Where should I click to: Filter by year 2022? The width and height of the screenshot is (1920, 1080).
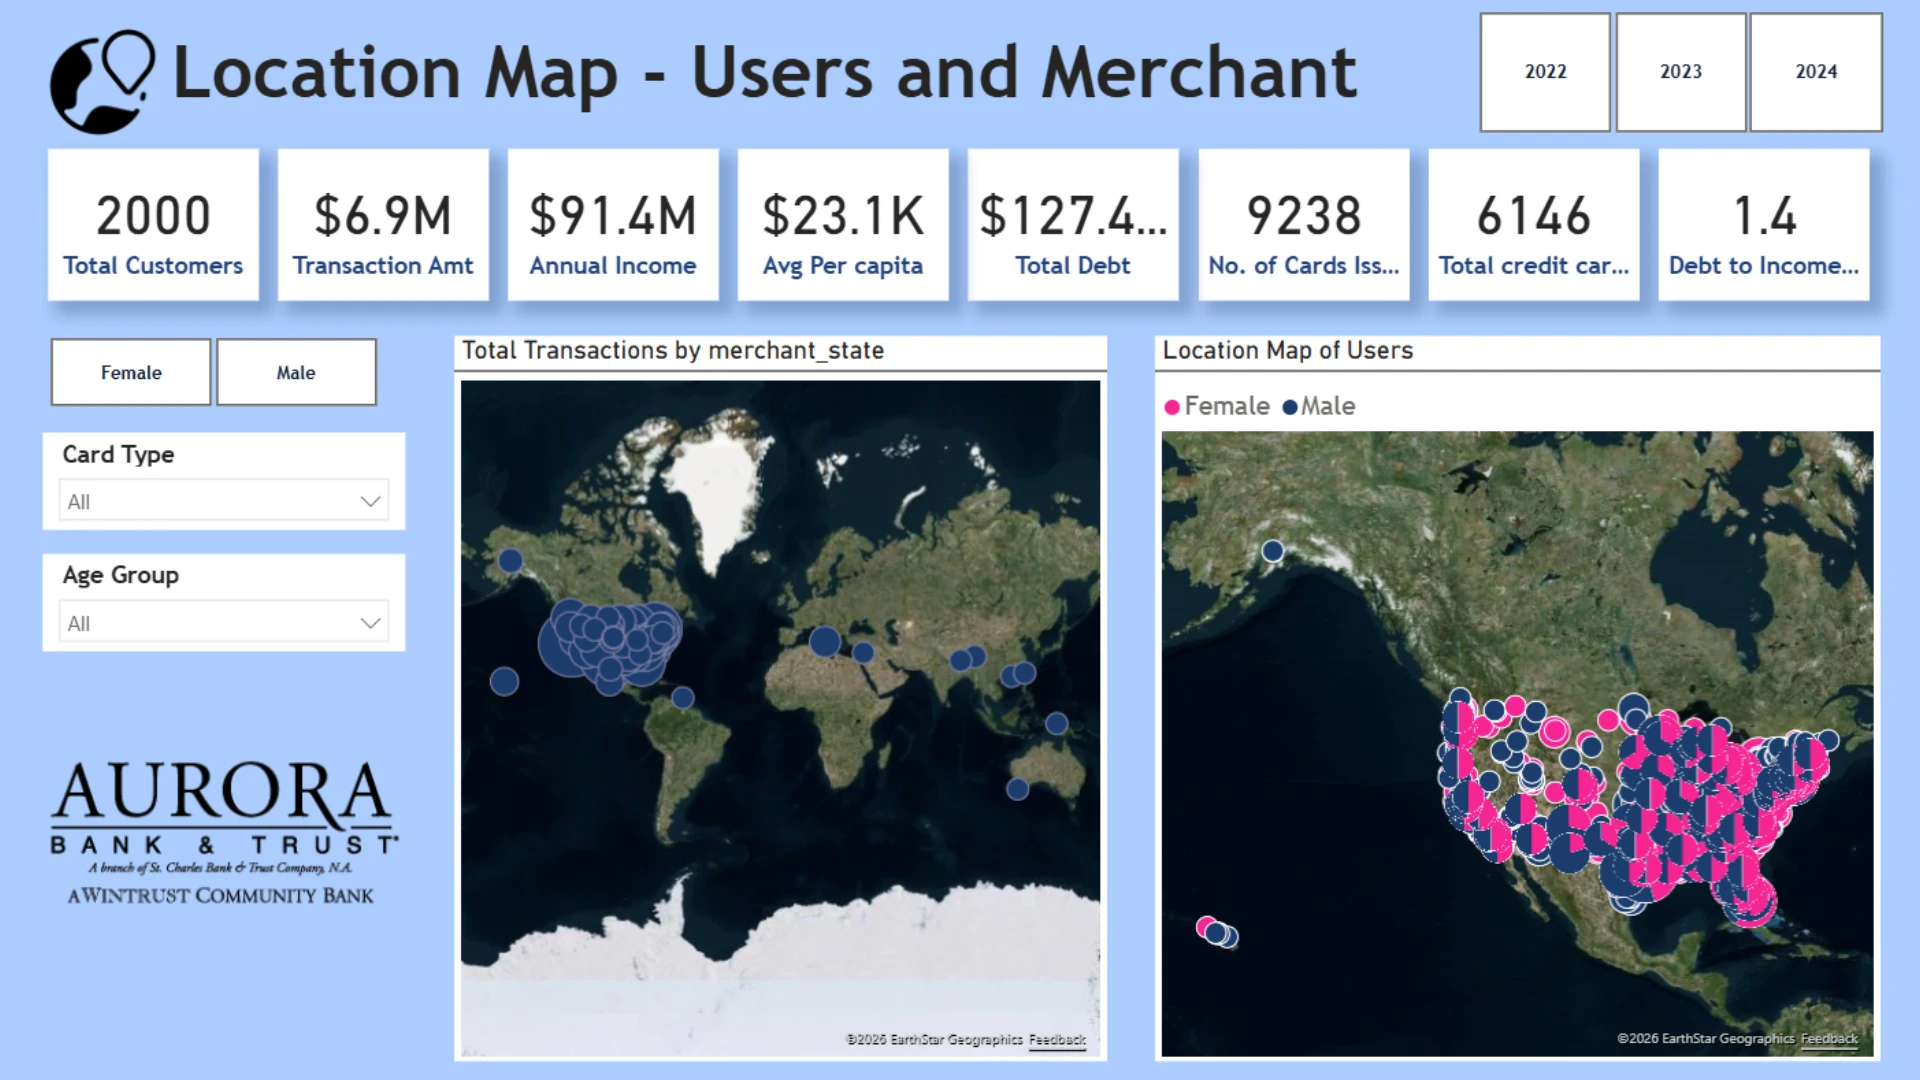1545,72
